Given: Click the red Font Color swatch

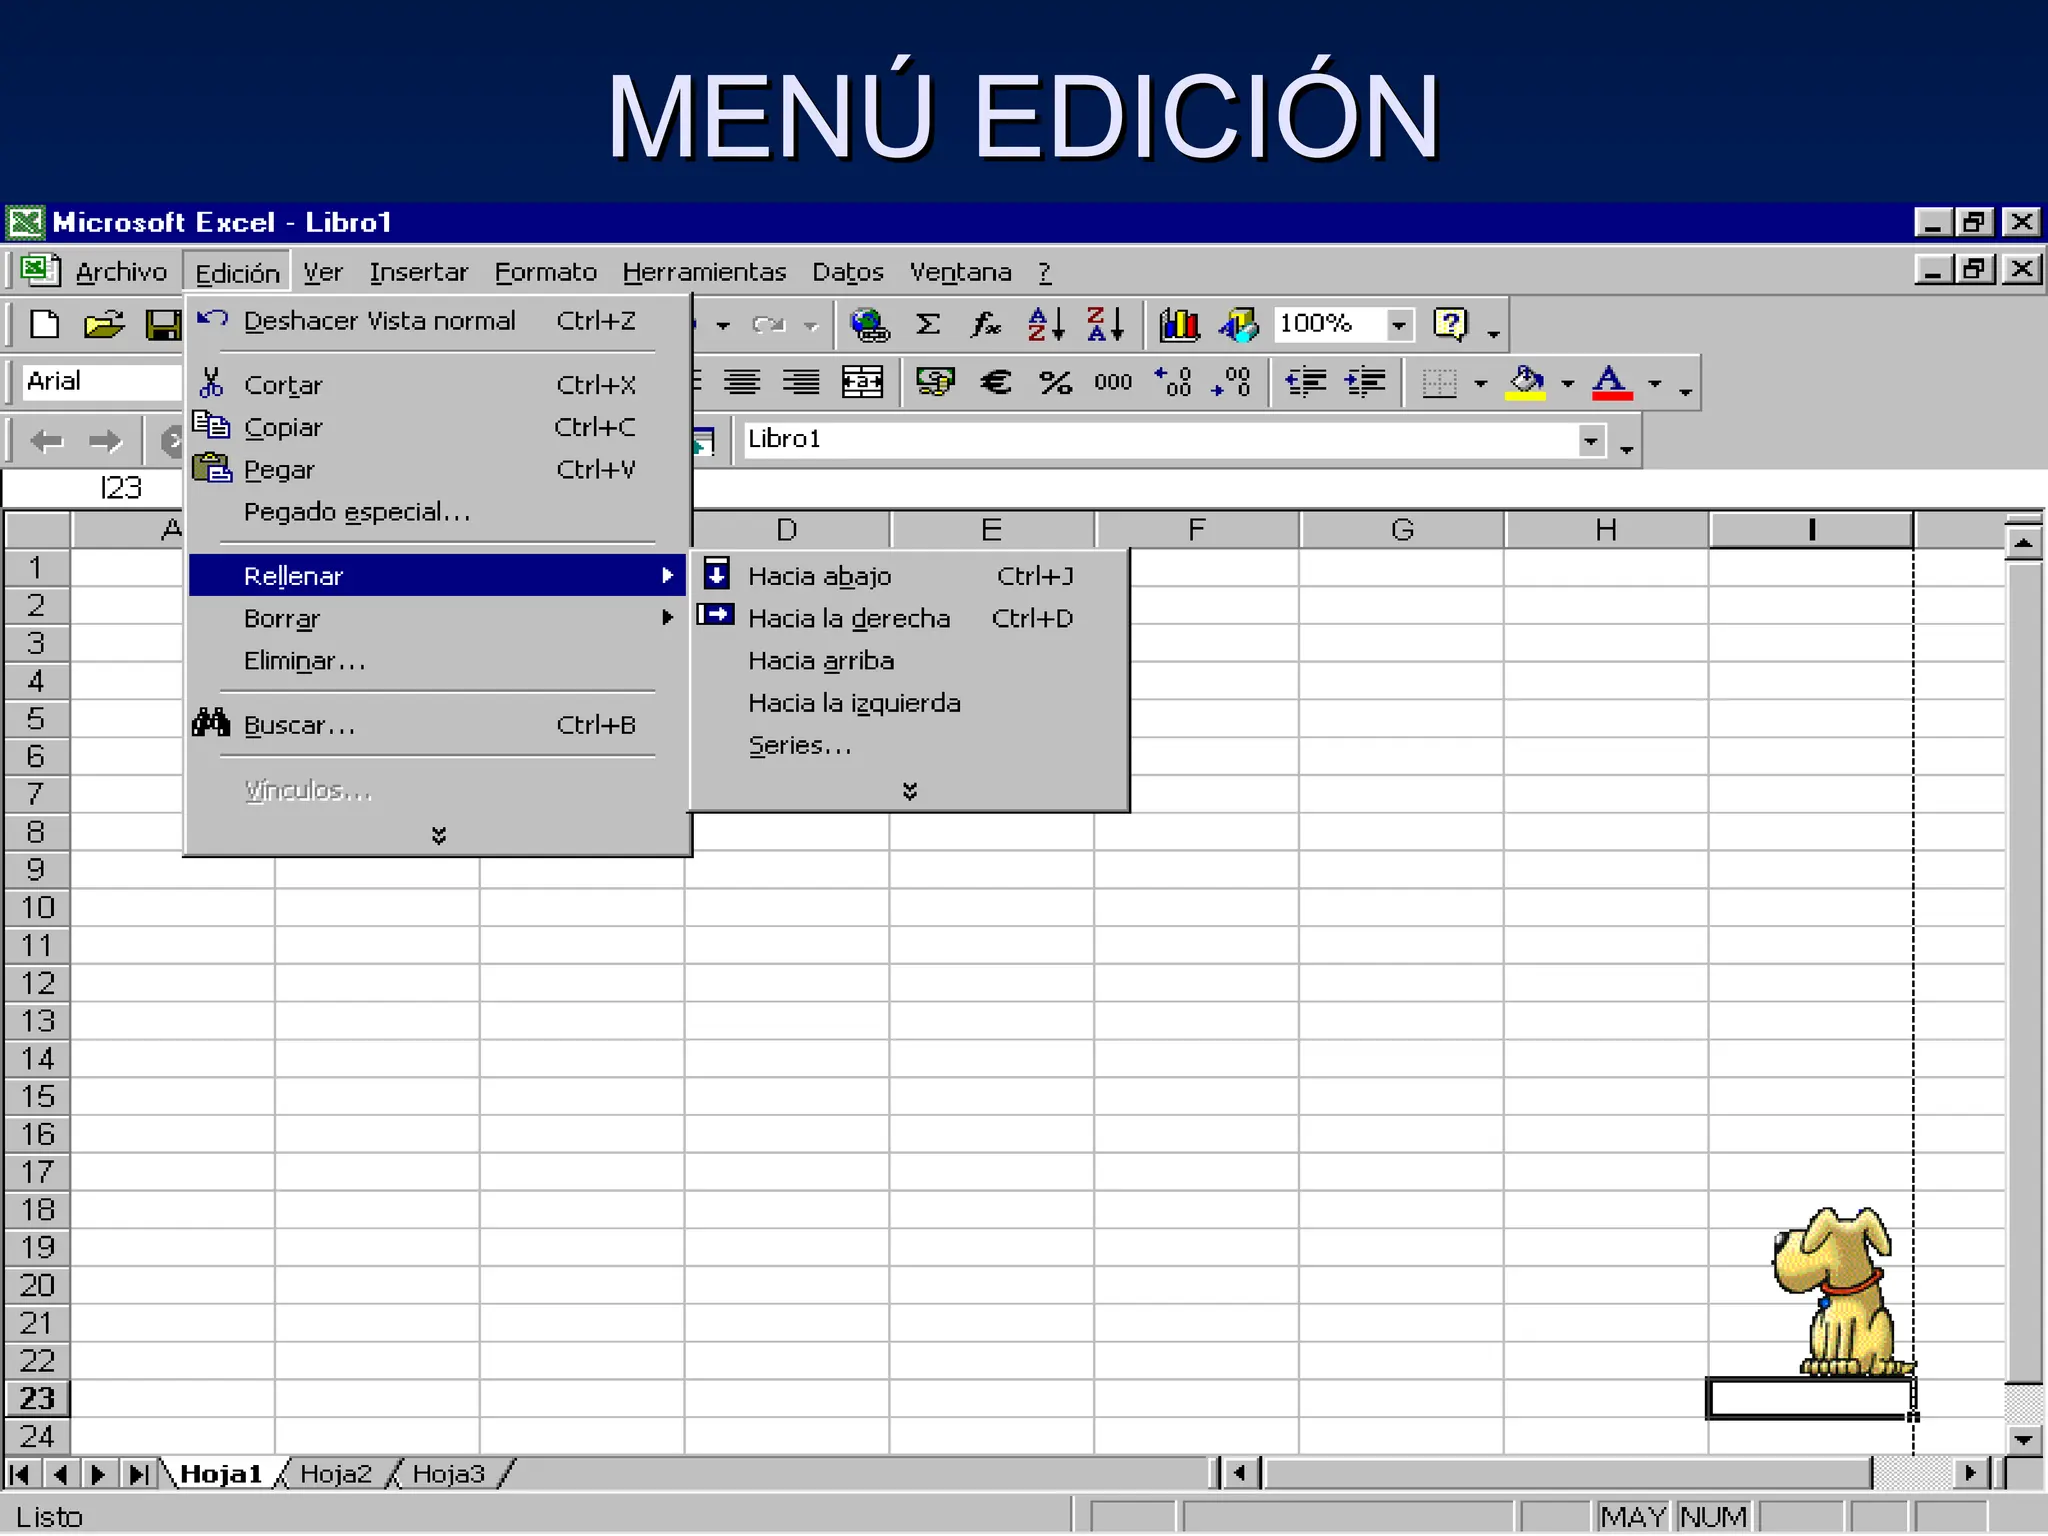Looking at the screenshot, I should click(1612, 382).
